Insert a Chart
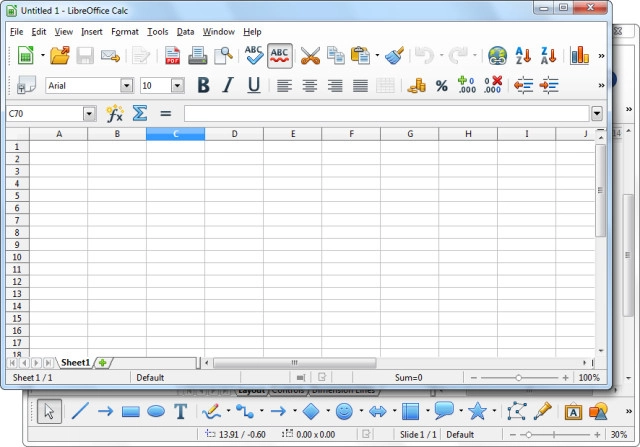This screenshot has height=447, width=640. tap(580, 55)
